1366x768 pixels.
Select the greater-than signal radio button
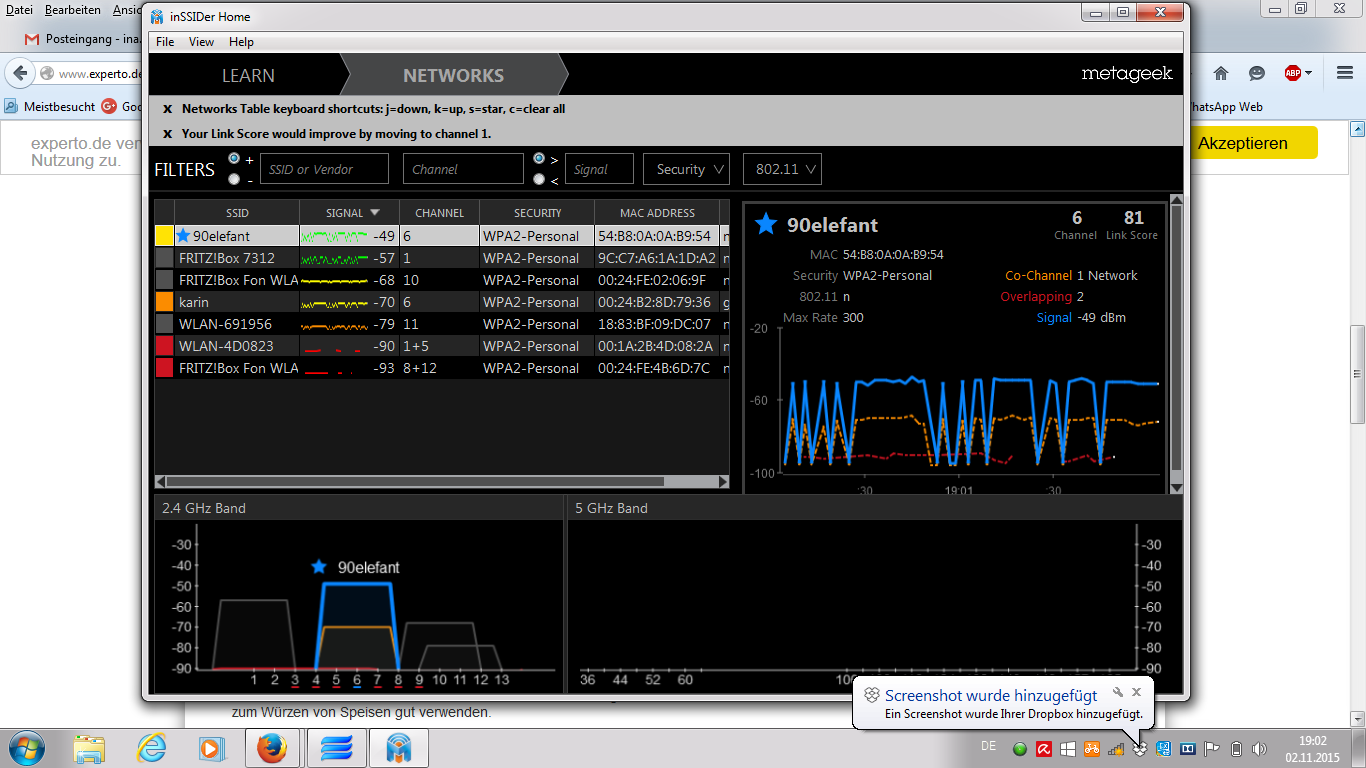tap(539, 158)
